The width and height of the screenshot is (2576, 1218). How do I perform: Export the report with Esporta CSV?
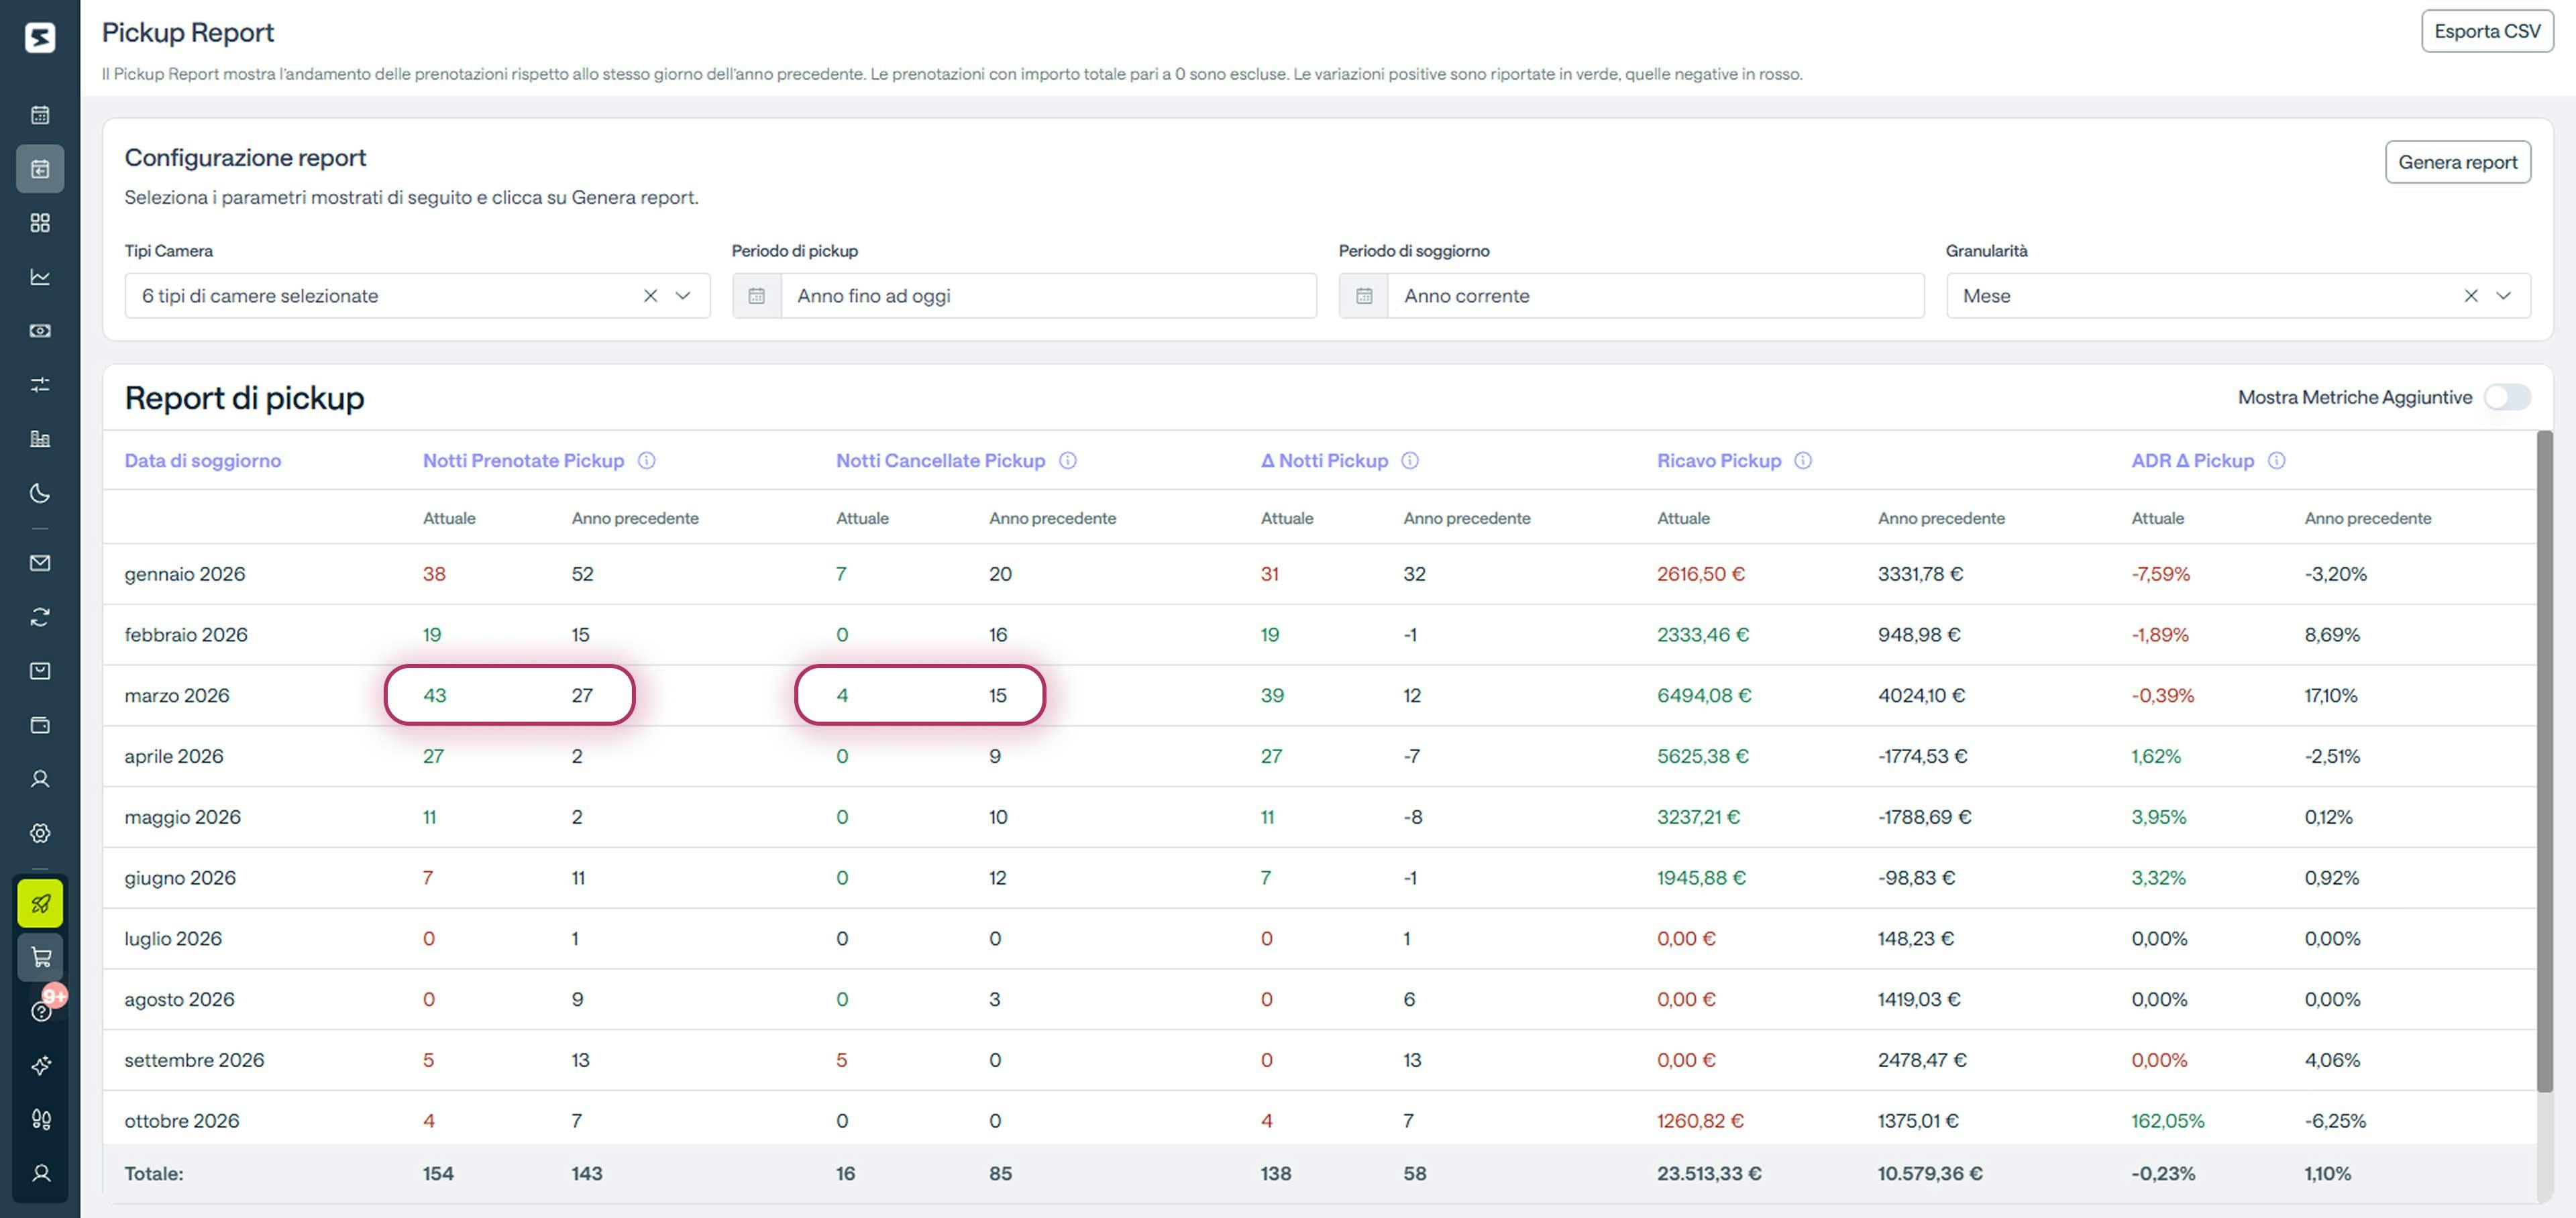tap(2487, 30)
